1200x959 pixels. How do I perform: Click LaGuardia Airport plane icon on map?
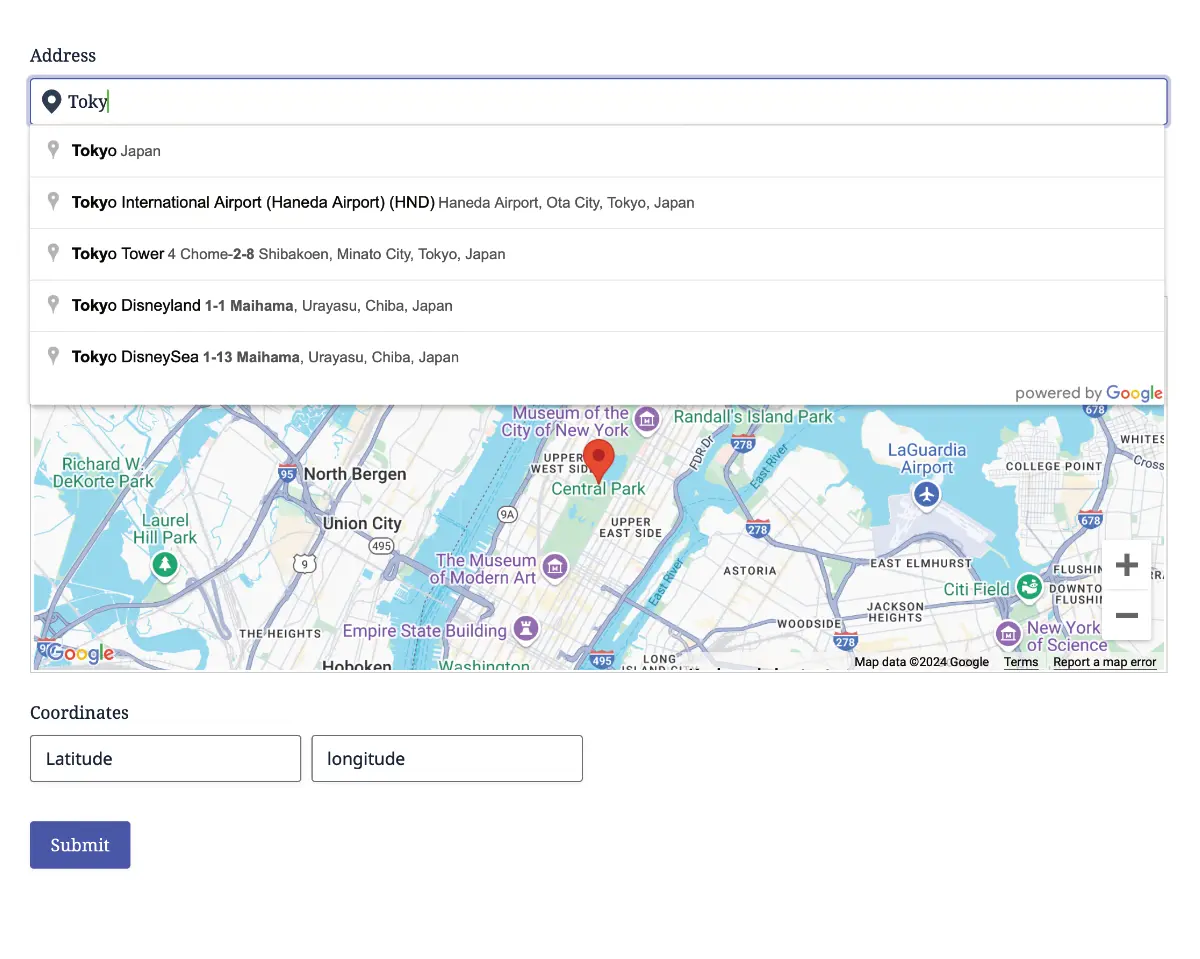(x=927, y=494)
